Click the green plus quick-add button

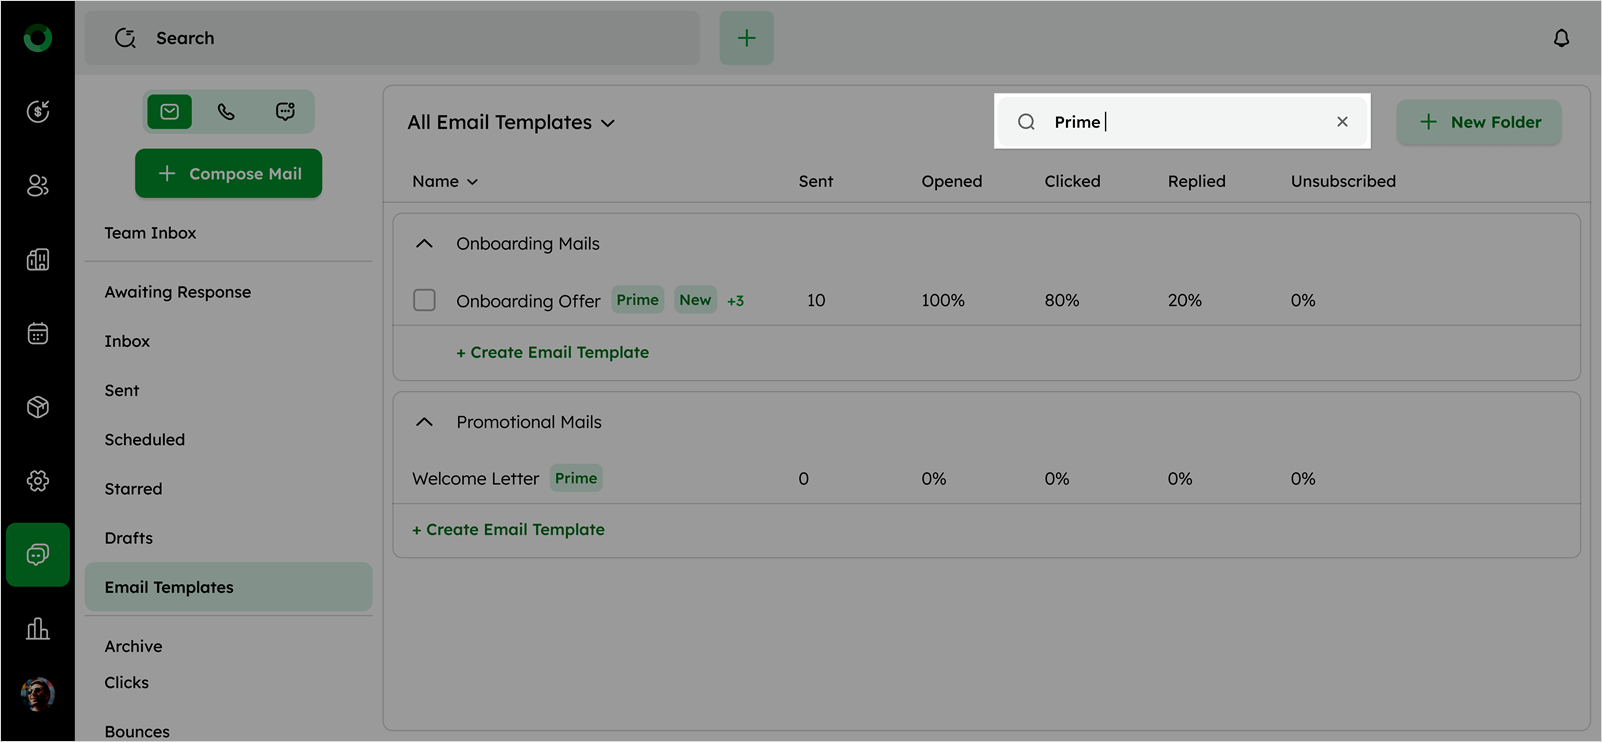pyautogui.click(x=746, y=38)
